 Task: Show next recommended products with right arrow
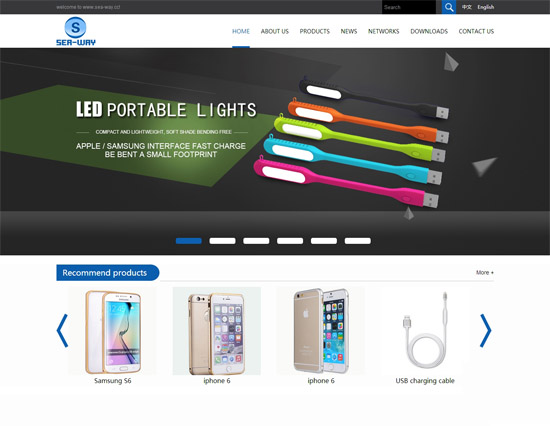click(x=485, y=331)
